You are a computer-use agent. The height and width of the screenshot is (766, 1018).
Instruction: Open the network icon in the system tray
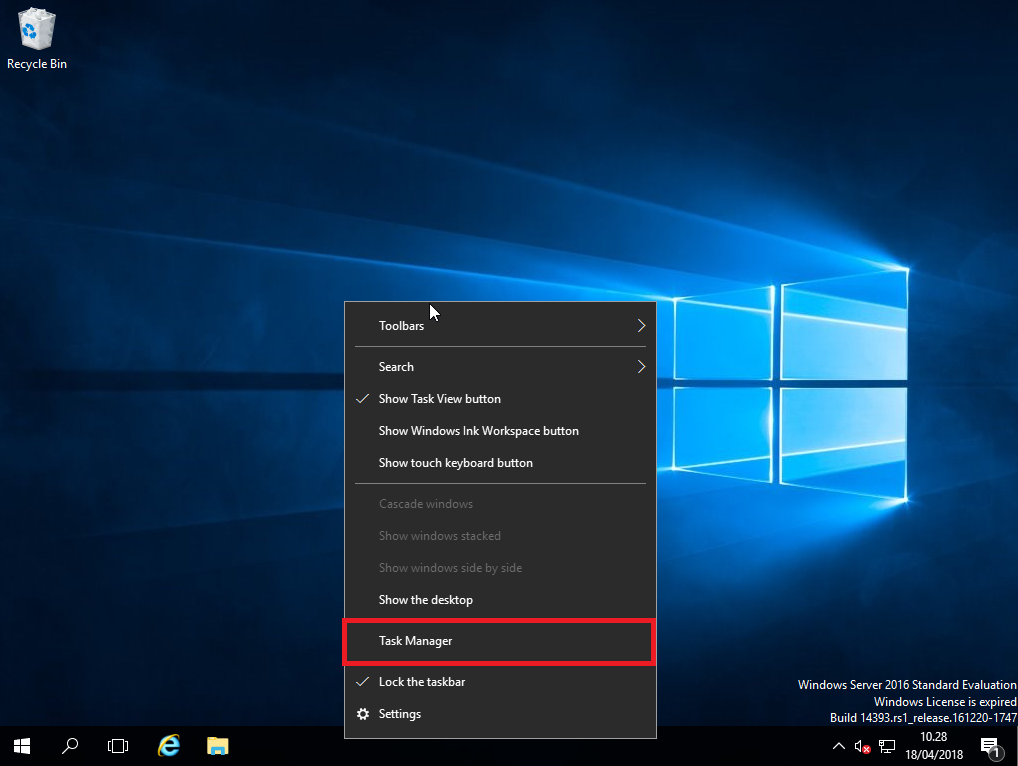pos(887,746)
